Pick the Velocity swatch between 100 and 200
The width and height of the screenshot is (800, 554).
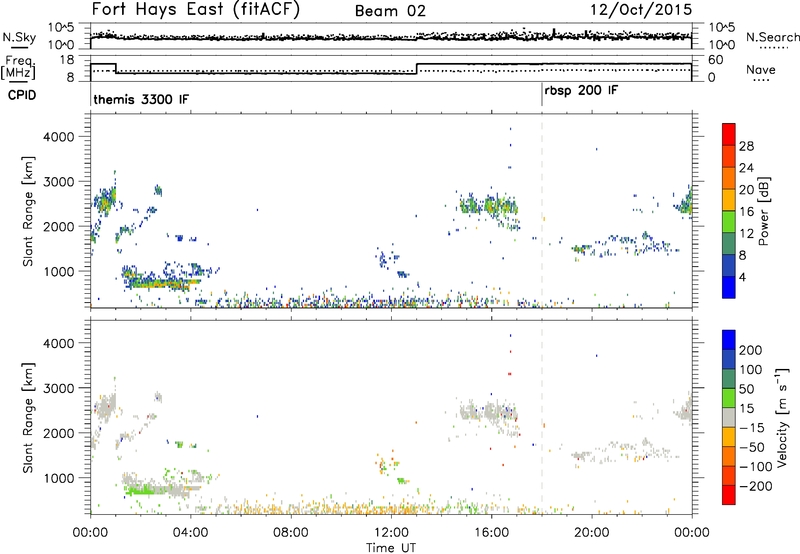[729, 359]
